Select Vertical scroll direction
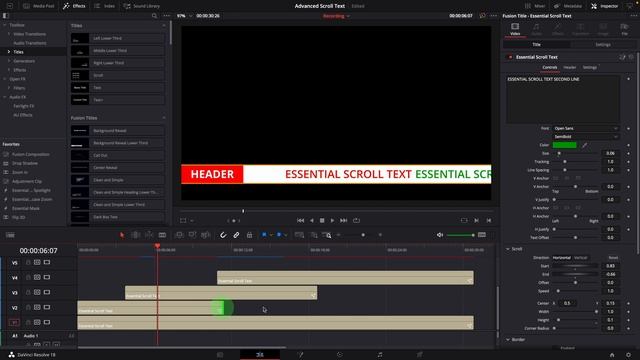The image size is (640, 360). pyautogui.click(x=580, y=258)
